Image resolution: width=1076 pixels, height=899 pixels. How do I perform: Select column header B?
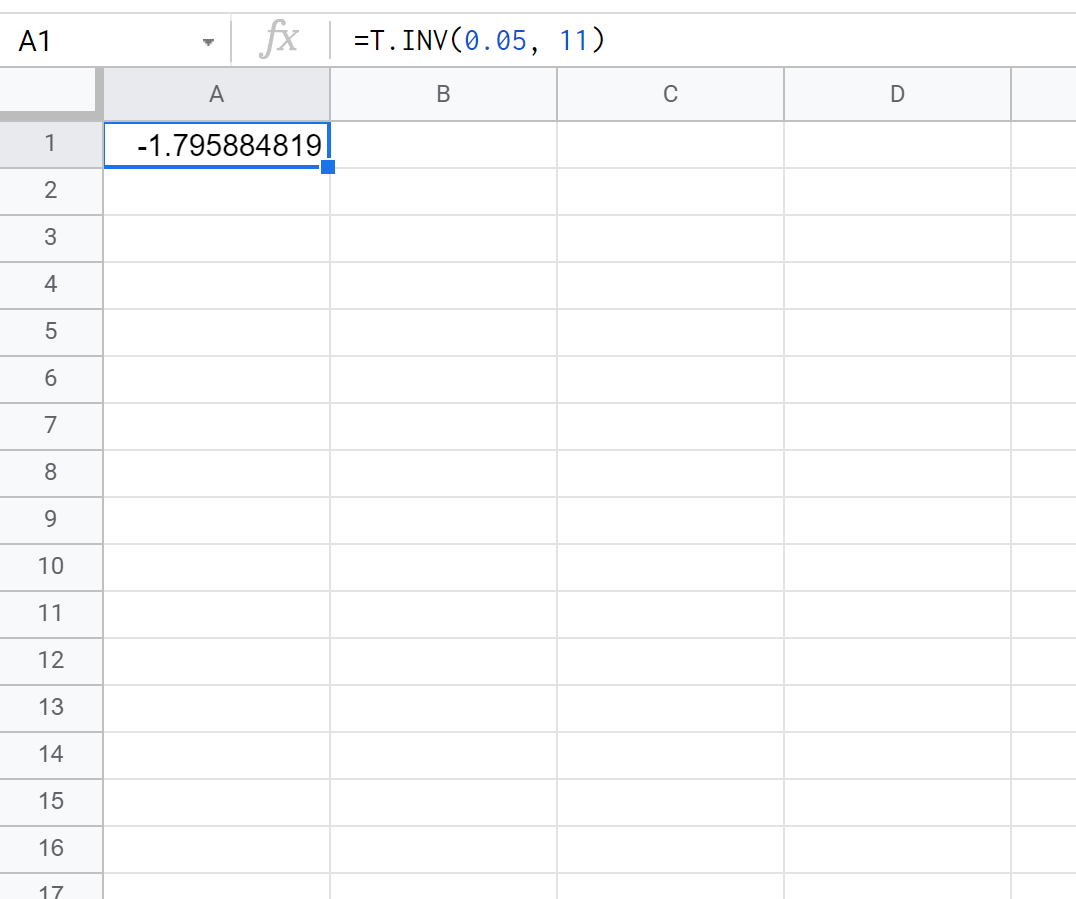click(x=443, y=94)
